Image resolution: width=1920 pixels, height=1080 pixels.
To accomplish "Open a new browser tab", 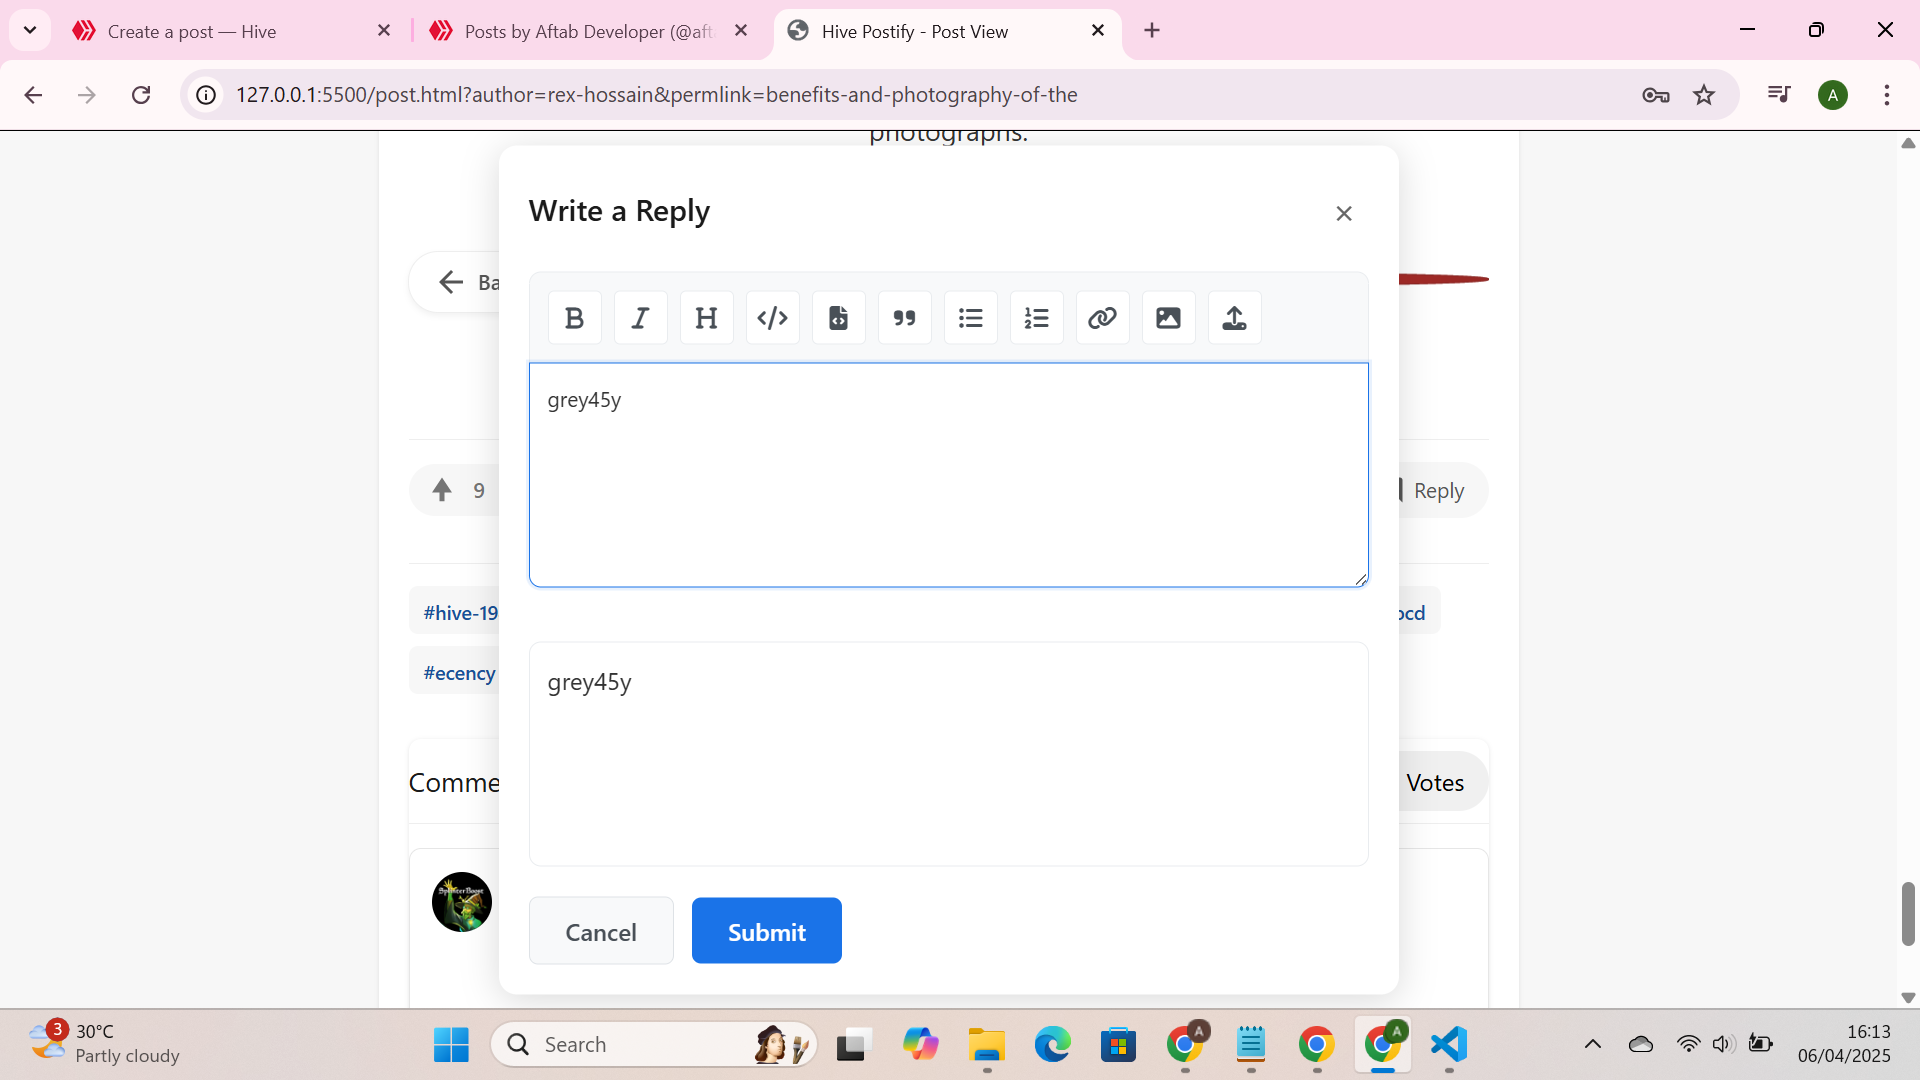I will [x=1152, y=30].
